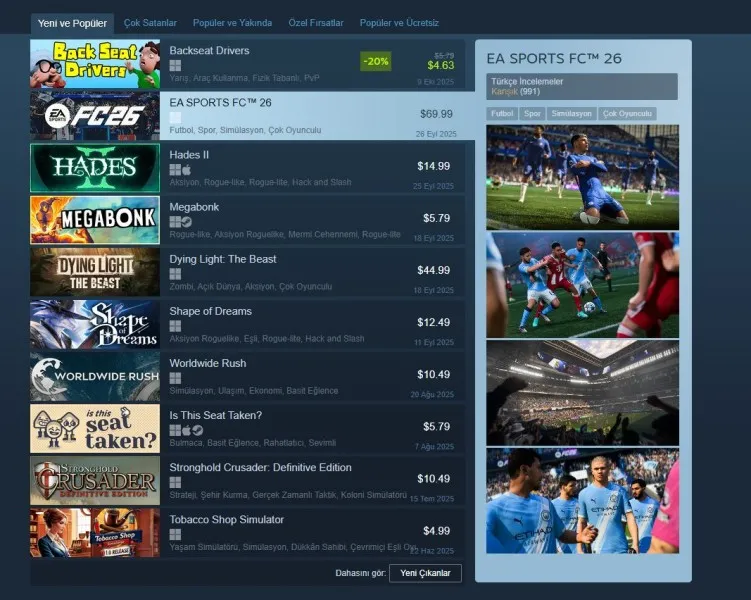Click the Worldwide Rush capsule image

(95, 377)
